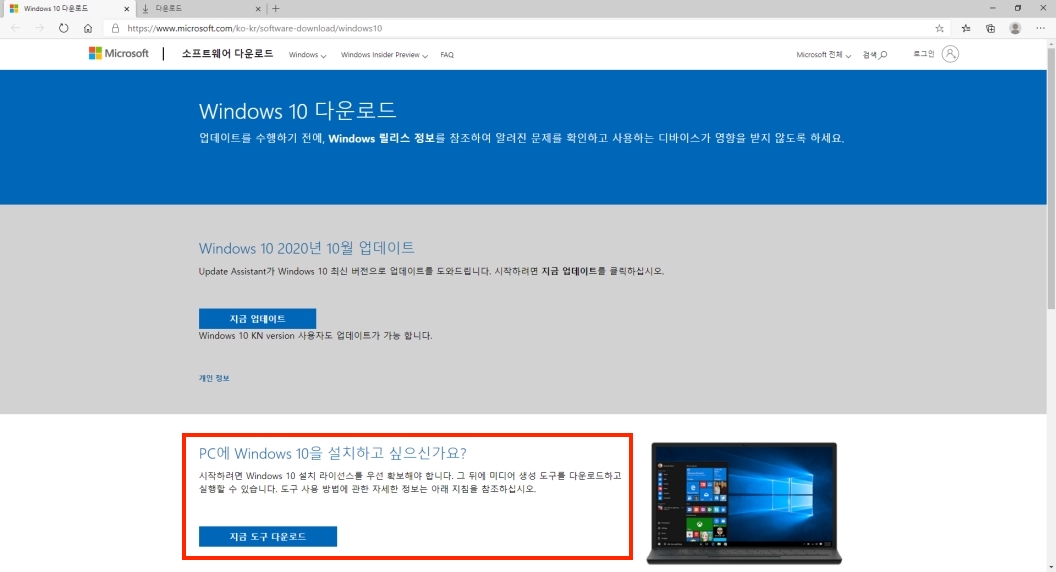Switch to the 다운로드 tab
The image size is (1056, 572).
pyautogui.click(x=201, y=9)
